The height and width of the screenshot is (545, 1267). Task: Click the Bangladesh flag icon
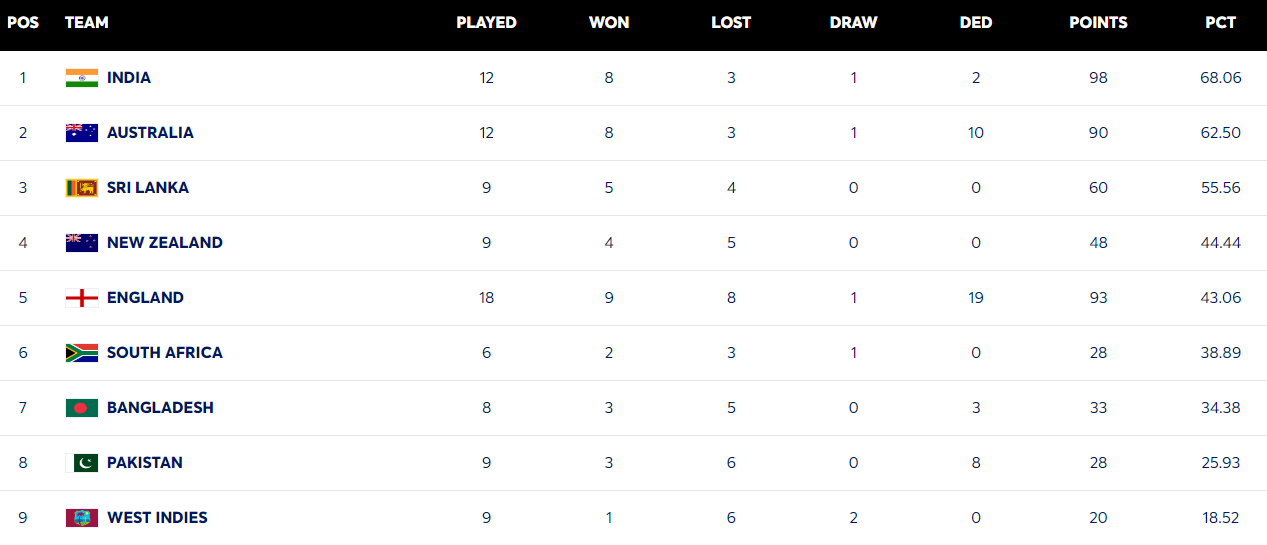[x=82, y=408]
